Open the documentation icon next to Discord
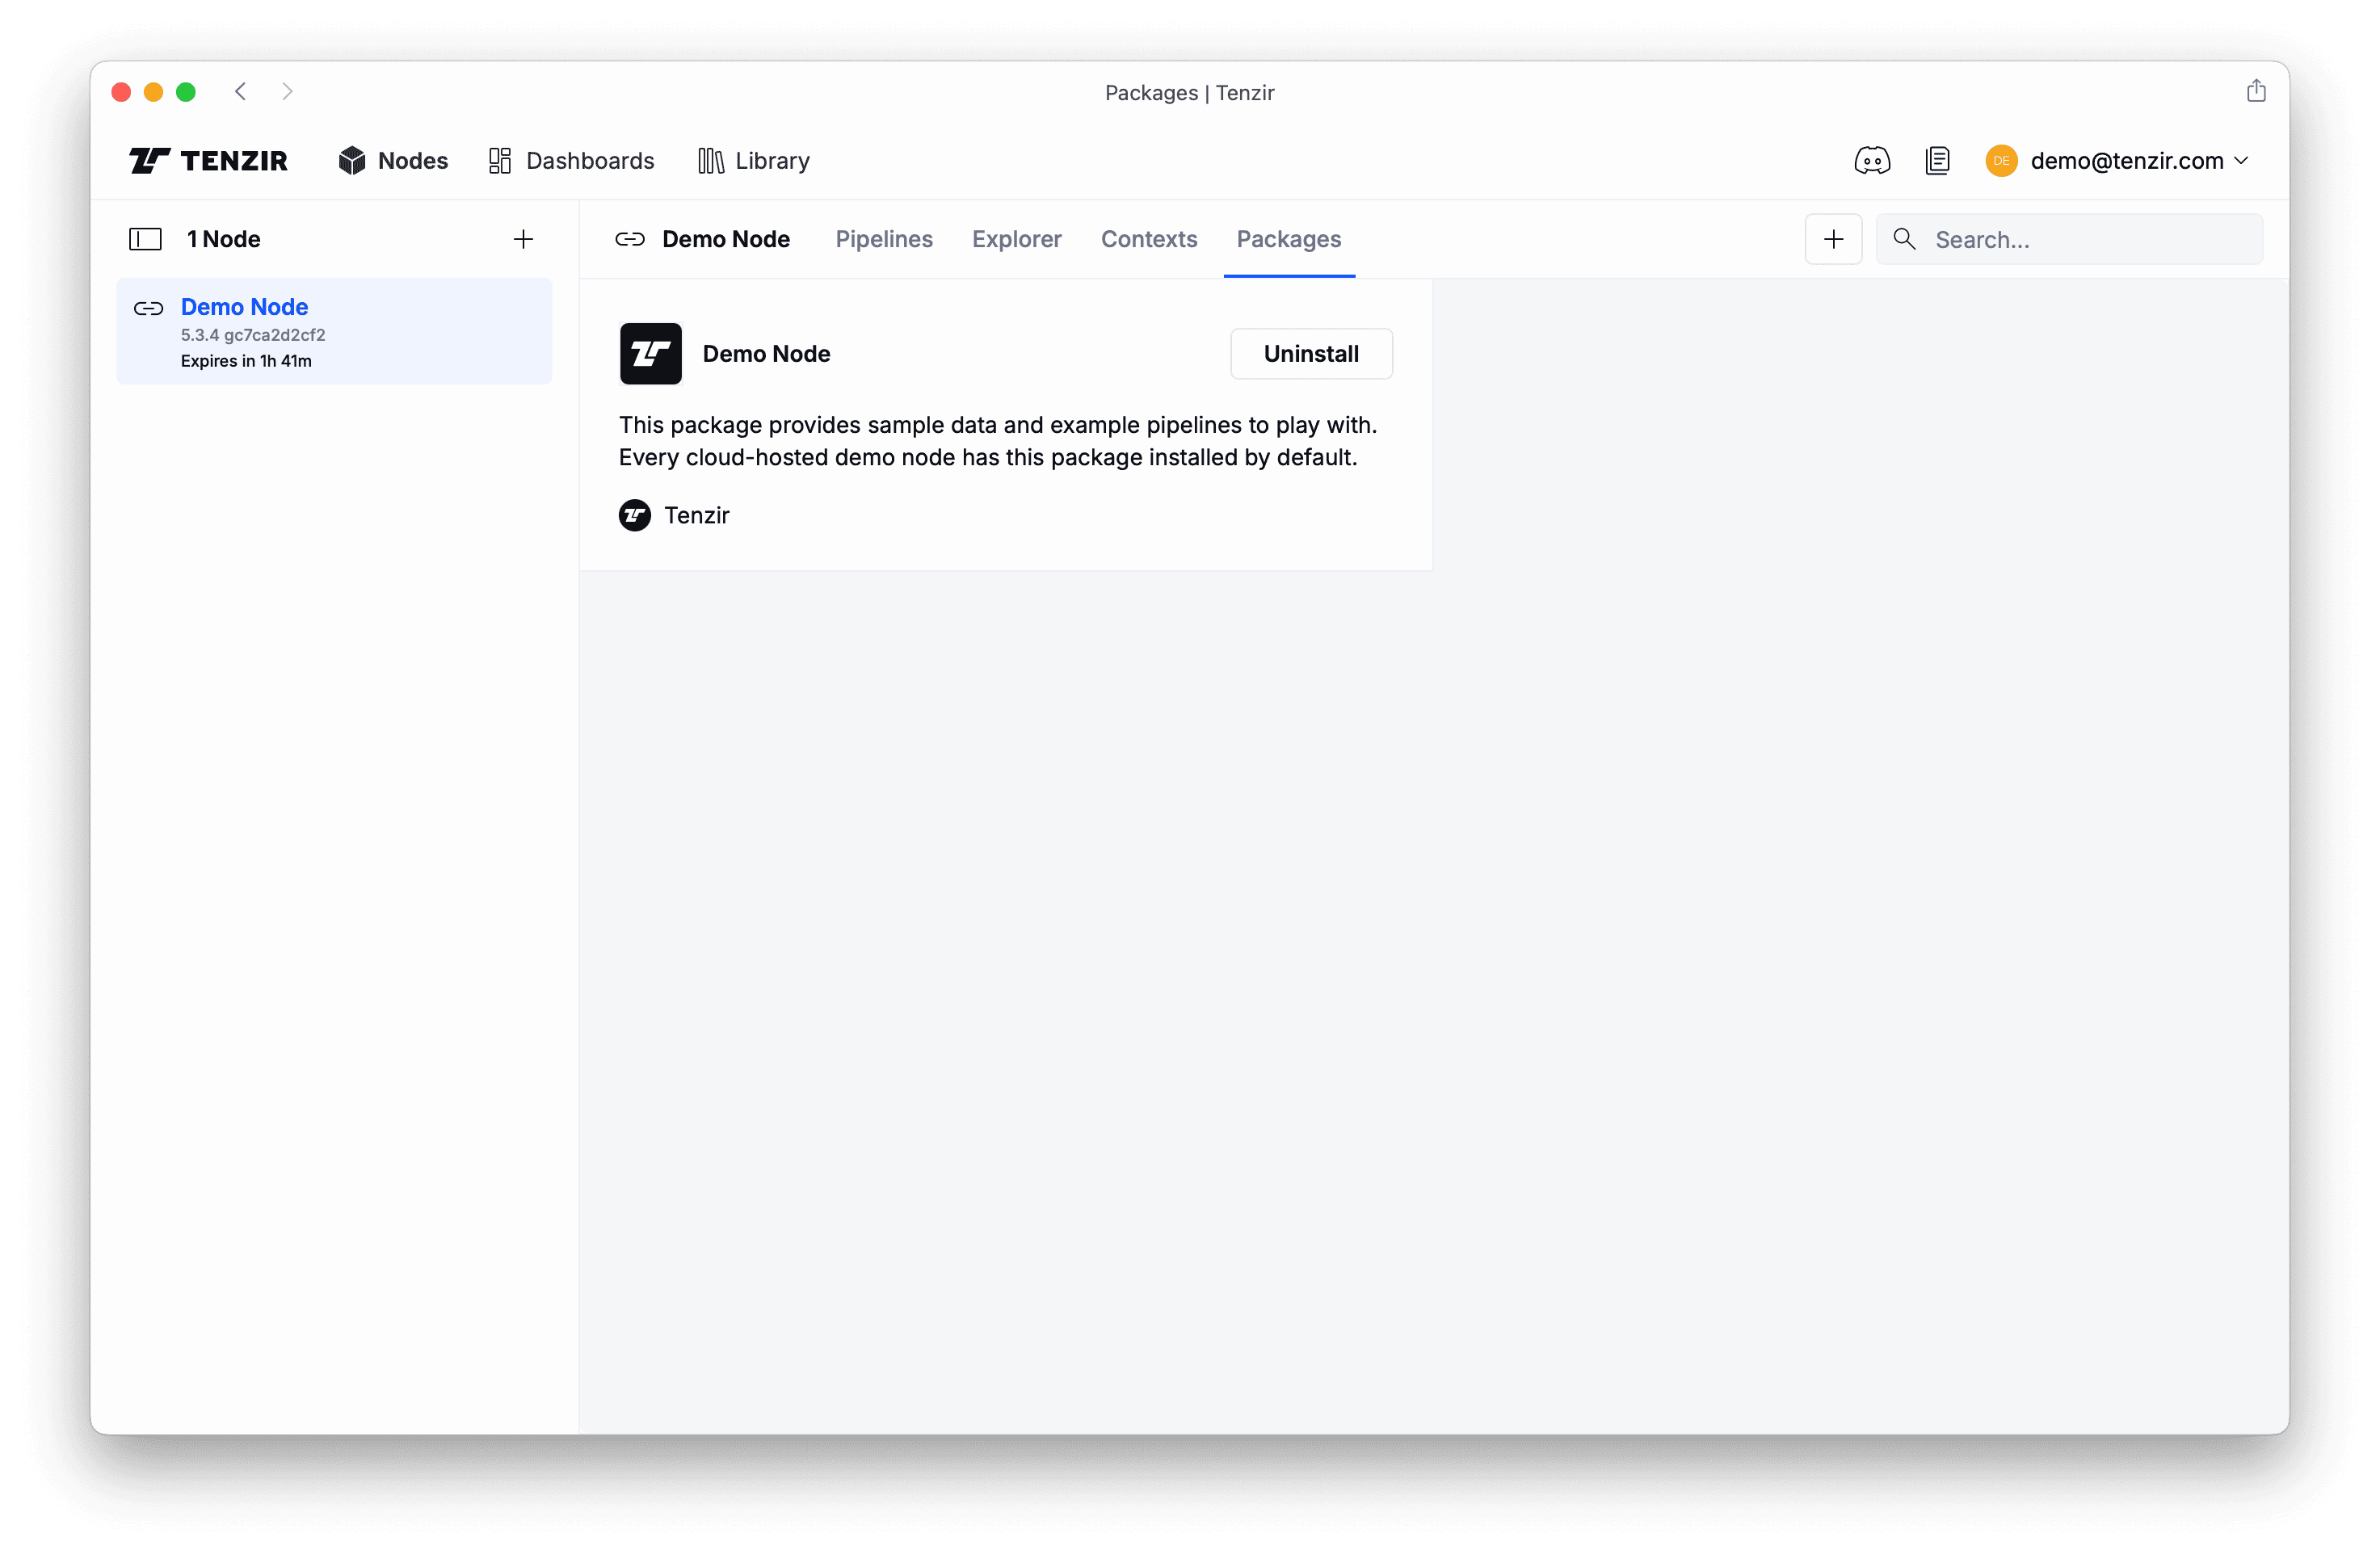Viewport: 2380px width, 1554px height. (1938, 160)
